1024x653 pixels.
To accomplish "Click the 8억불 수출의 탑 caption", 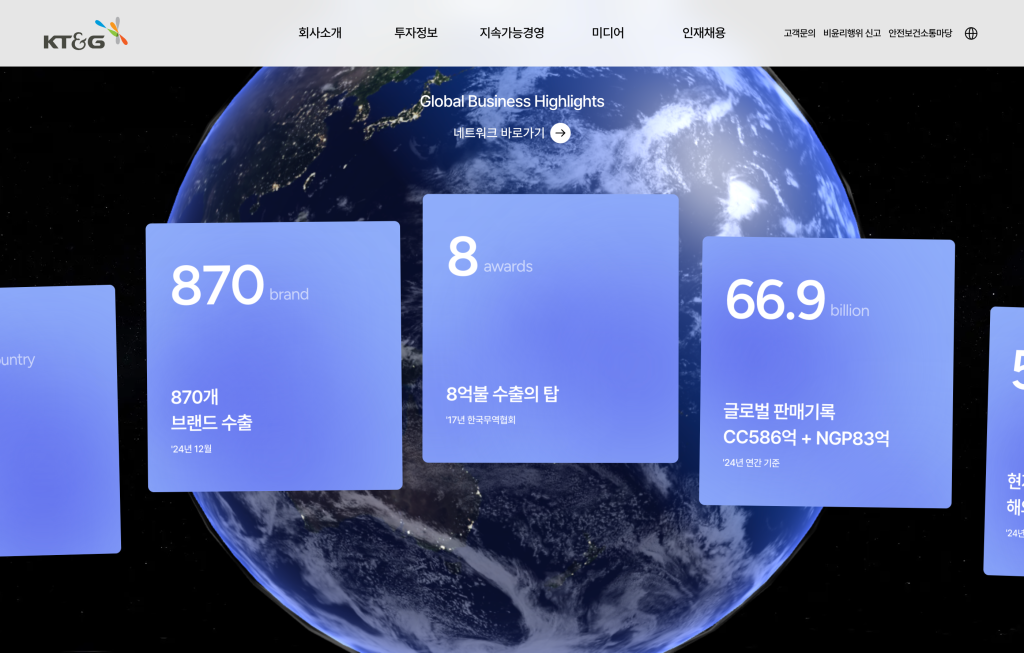I will 502,394.
